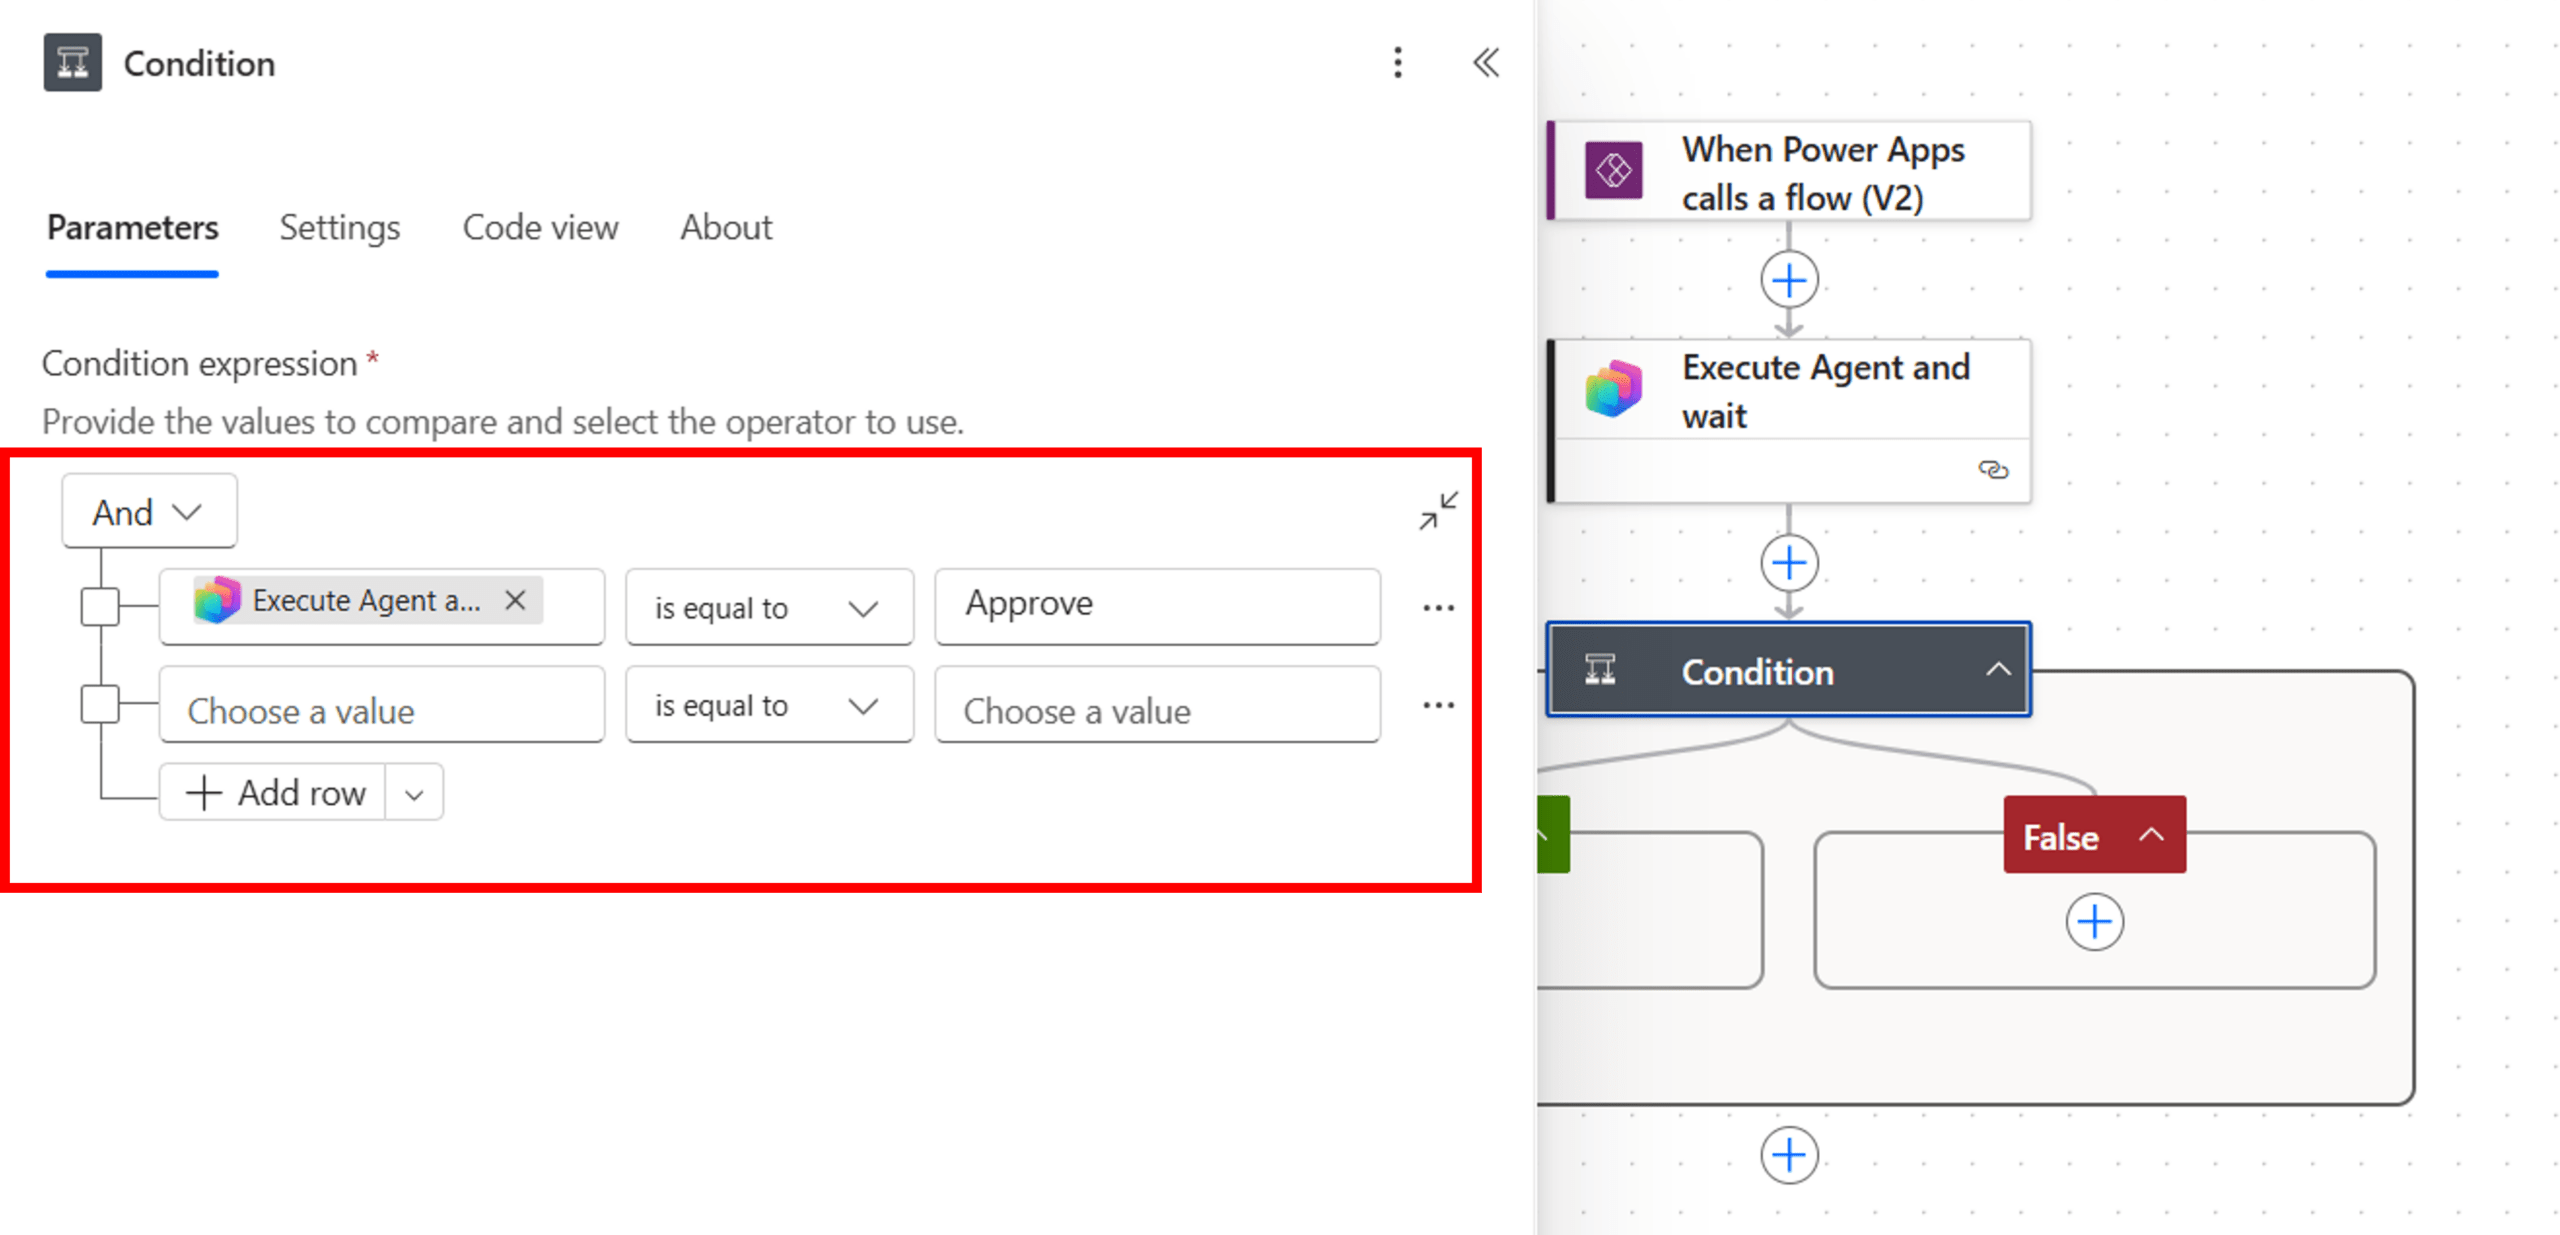Add a step below the Condition block
2560x1235 pixels.
pyautogui.click(x=1788, y=1155)
